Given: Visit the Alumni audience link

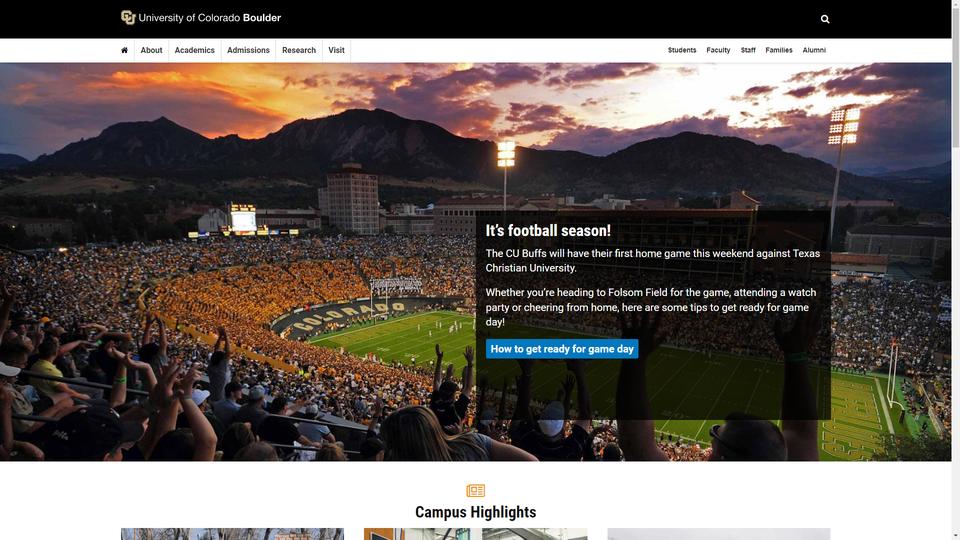Looking at the screenshot, I should (814, 50).
